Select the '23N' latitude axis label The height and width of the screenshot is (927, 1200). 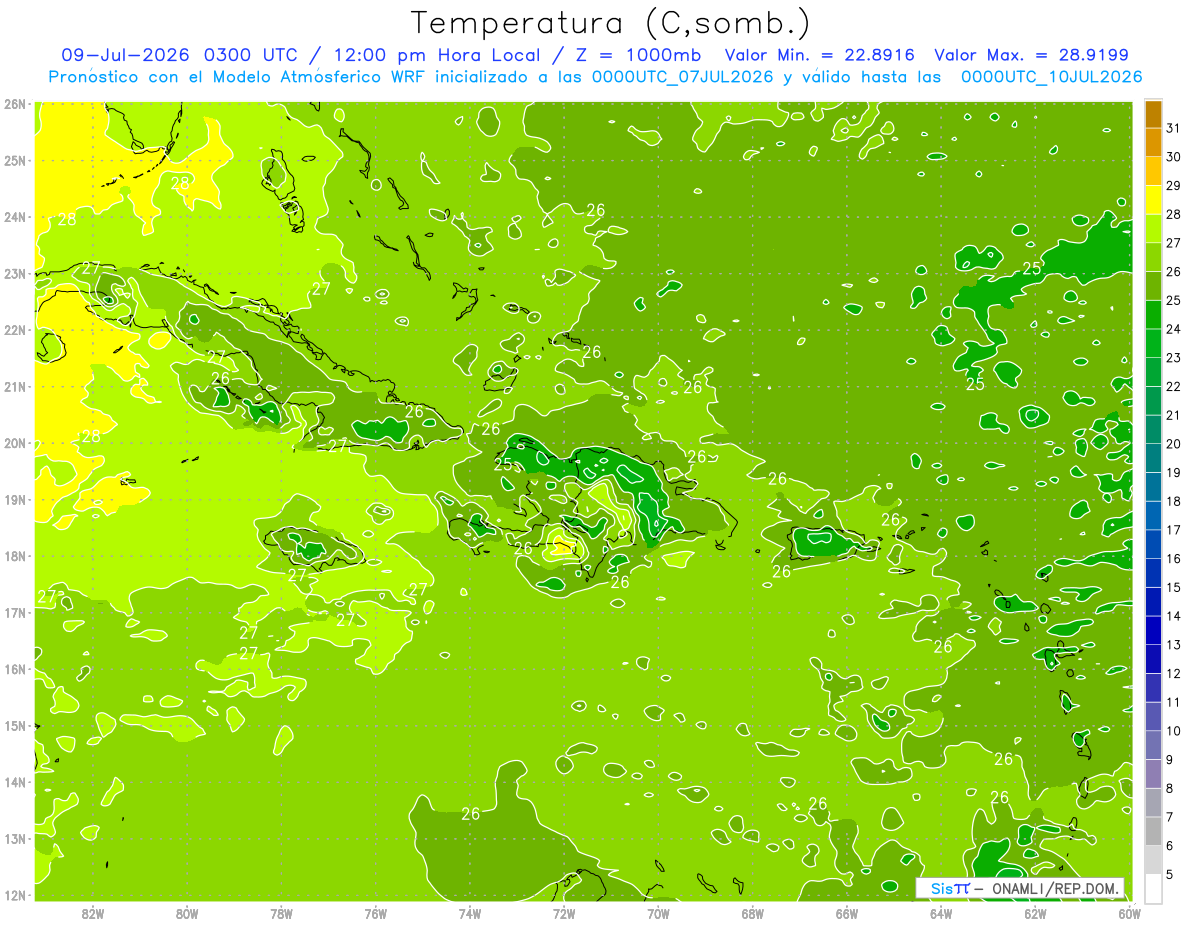tap(15, 273)
